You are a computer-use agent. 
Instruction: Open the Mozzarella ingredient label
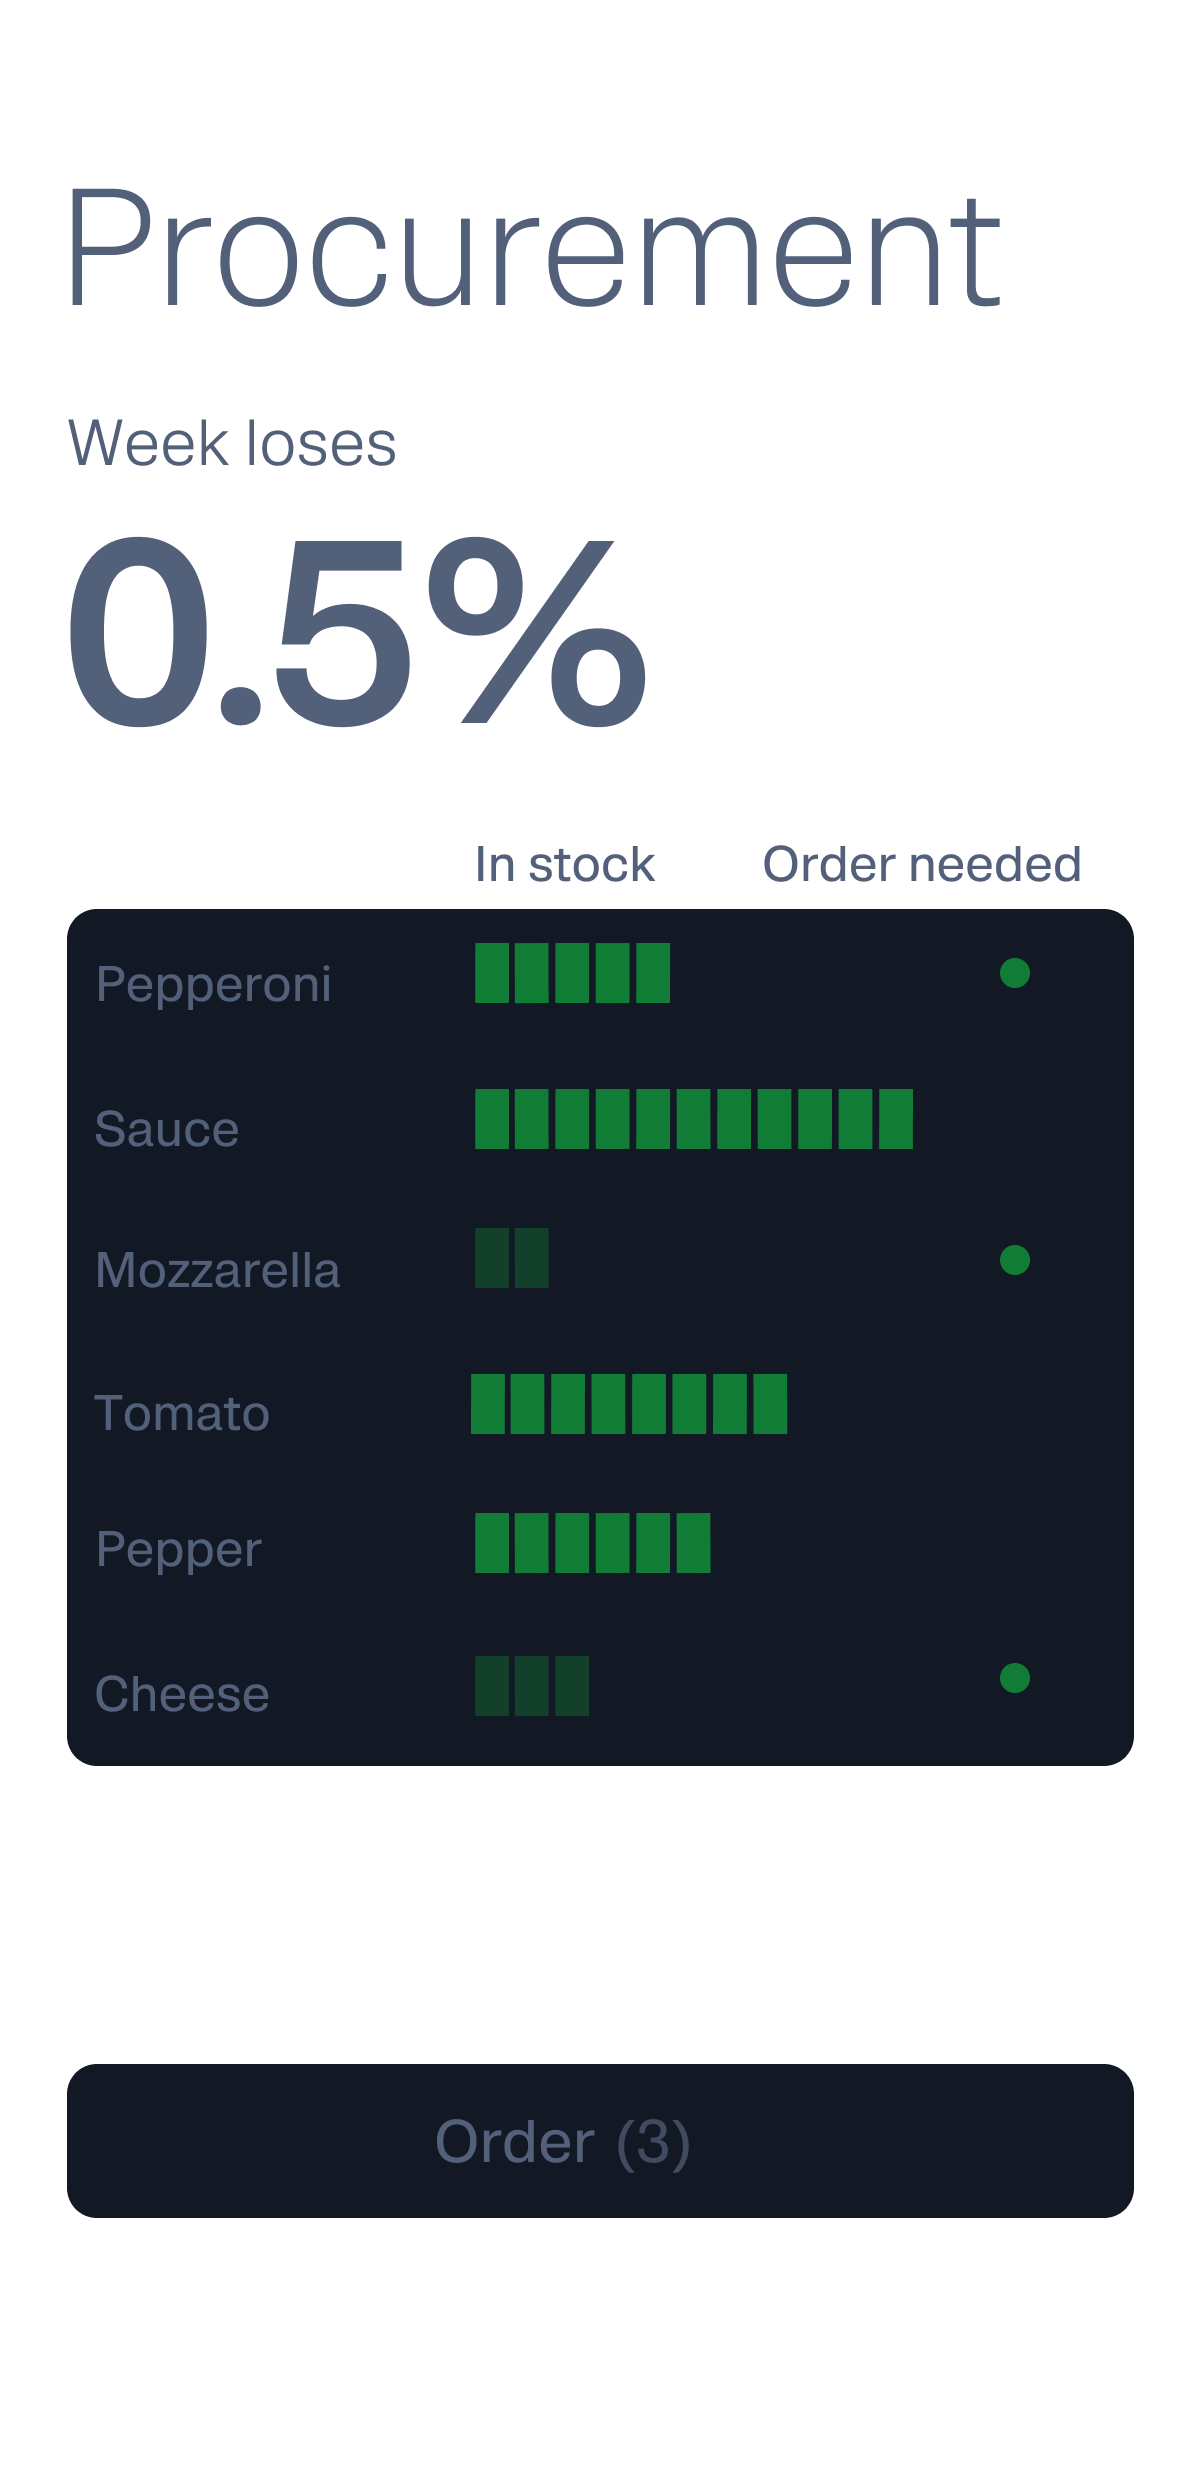(218, 1270)
